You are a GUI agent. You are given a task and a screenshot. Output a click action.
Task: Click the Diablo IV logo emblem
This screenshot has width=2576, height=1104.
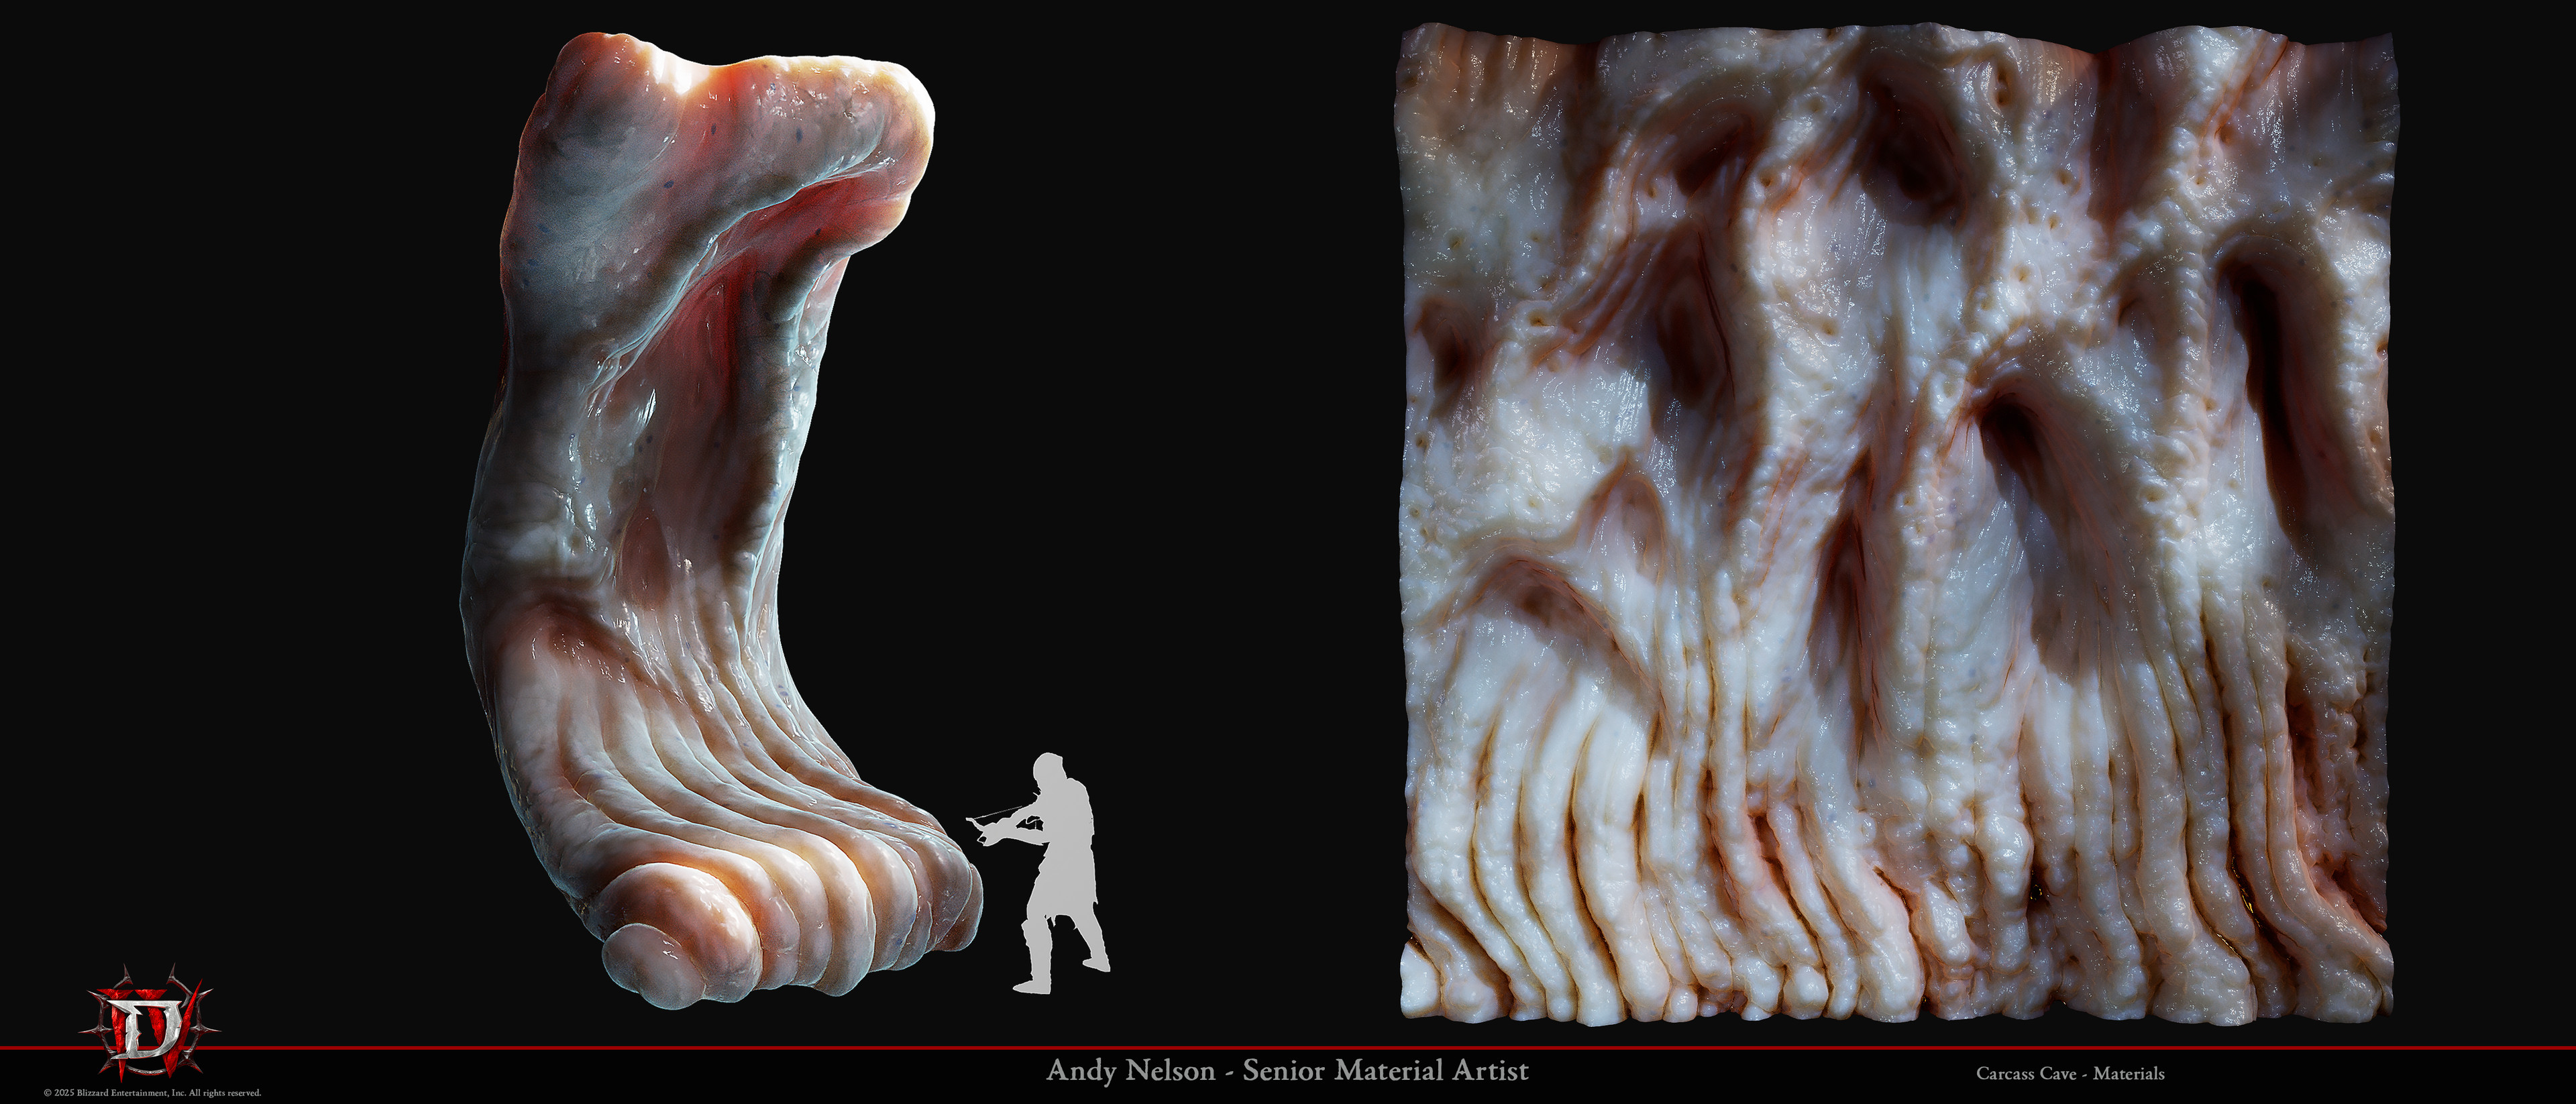[151, 1023]
